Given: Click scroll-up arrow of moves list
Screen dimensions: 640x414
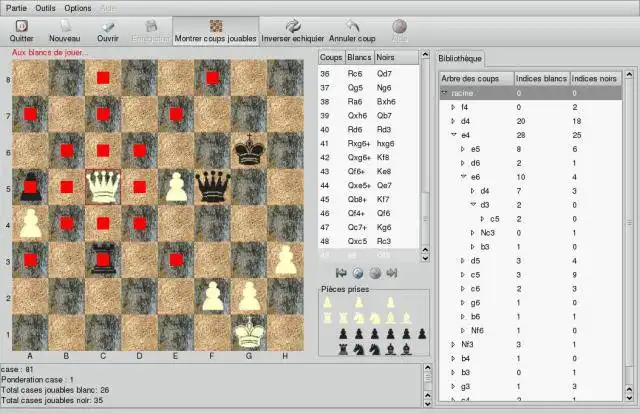Looking at the screenshot, I should click(x=425, y=55).
